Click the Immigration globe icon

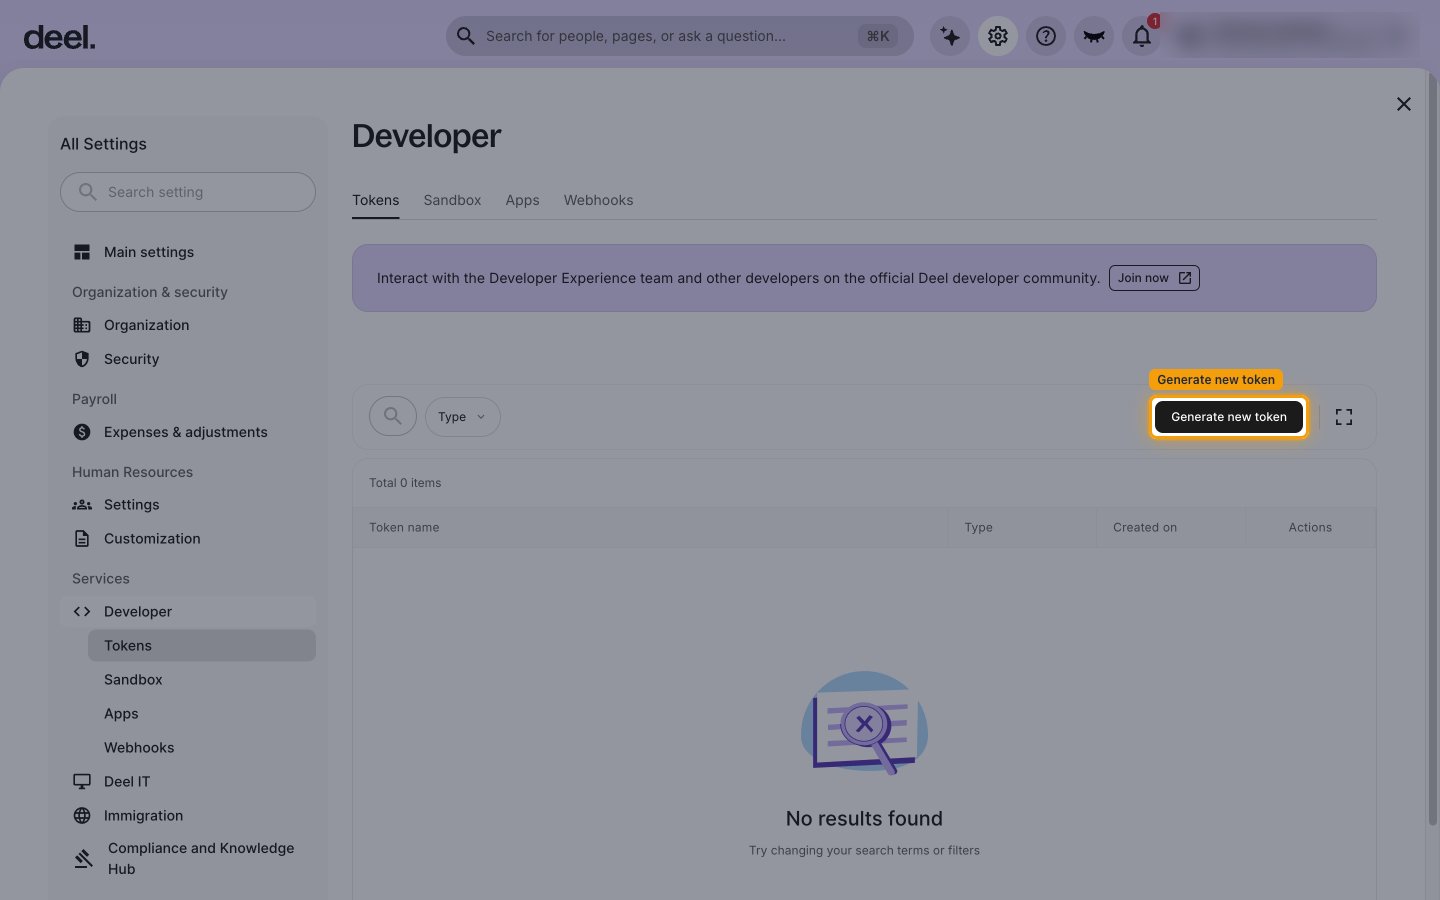[x=82, y=816]
